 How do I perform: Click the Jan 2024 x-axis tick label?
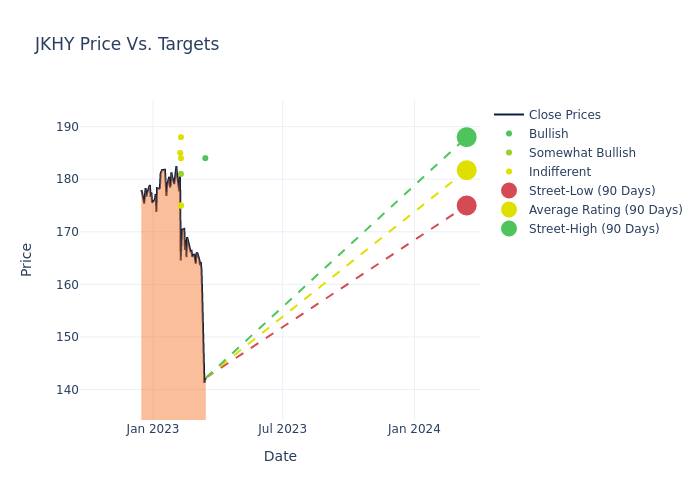click(x=413, y=429)
